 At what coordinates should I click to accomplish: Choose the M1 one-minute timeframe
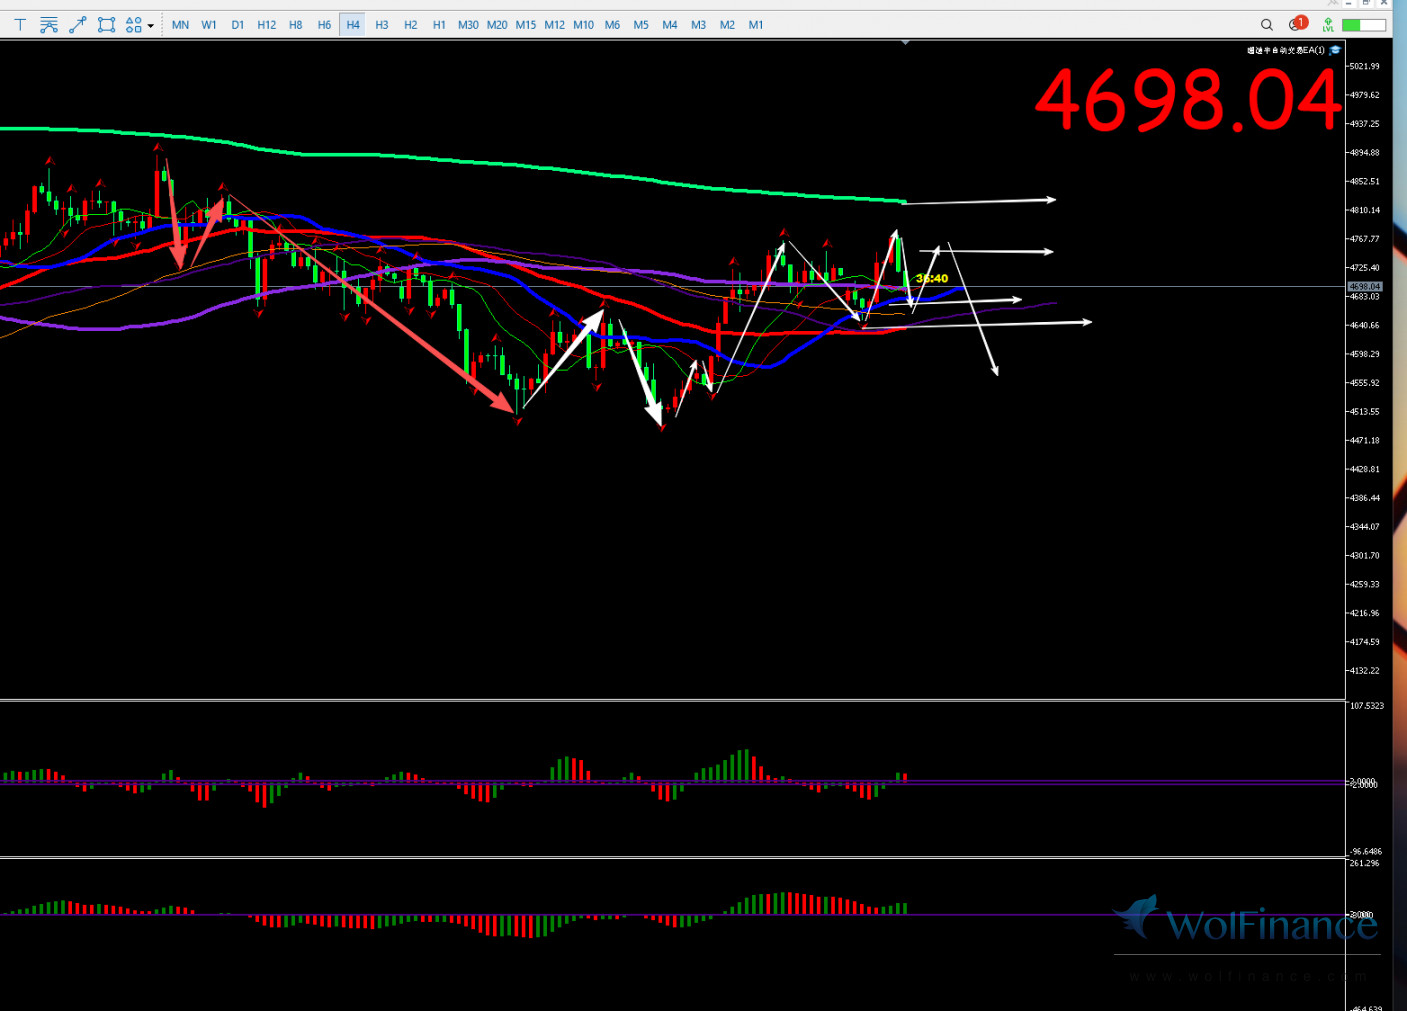click(756, 25)
